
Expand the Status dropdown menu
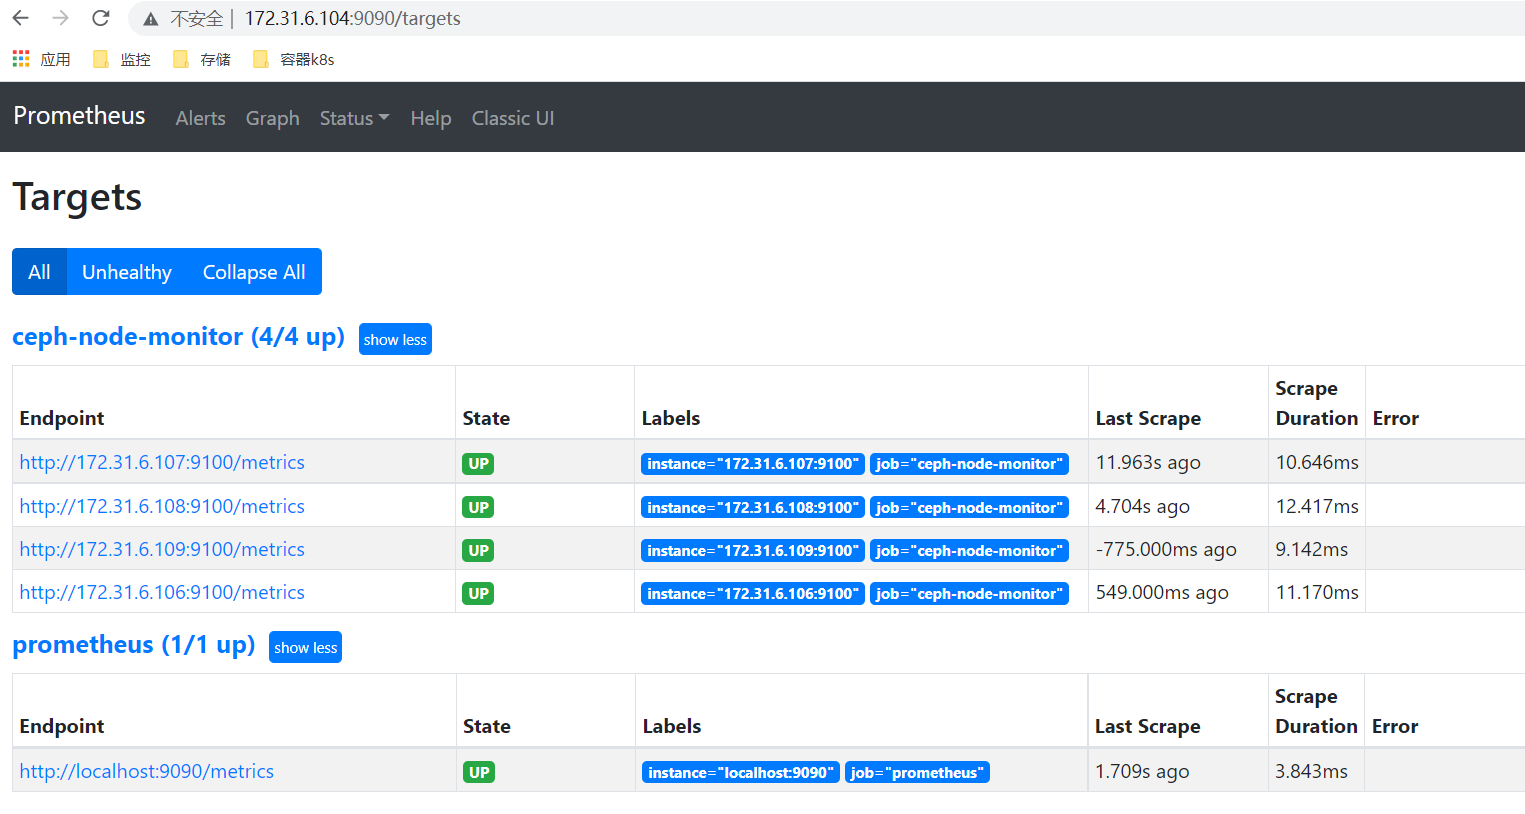point(355,118)
